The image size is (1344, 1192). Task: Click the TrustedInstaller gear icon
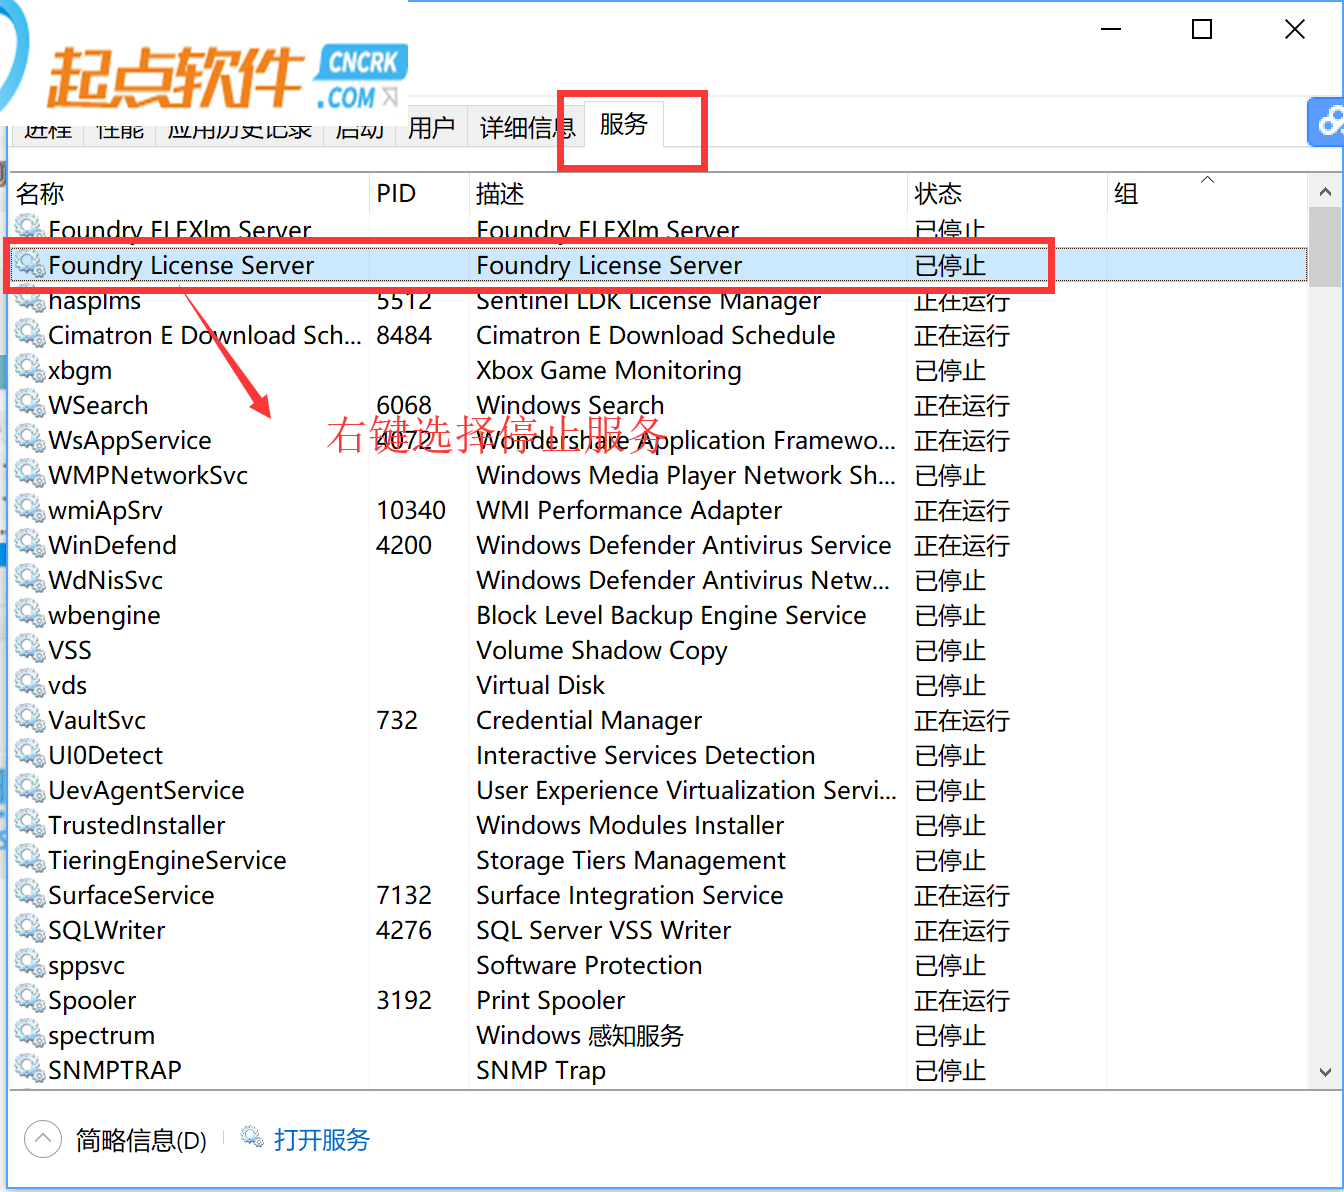point(29,824)
